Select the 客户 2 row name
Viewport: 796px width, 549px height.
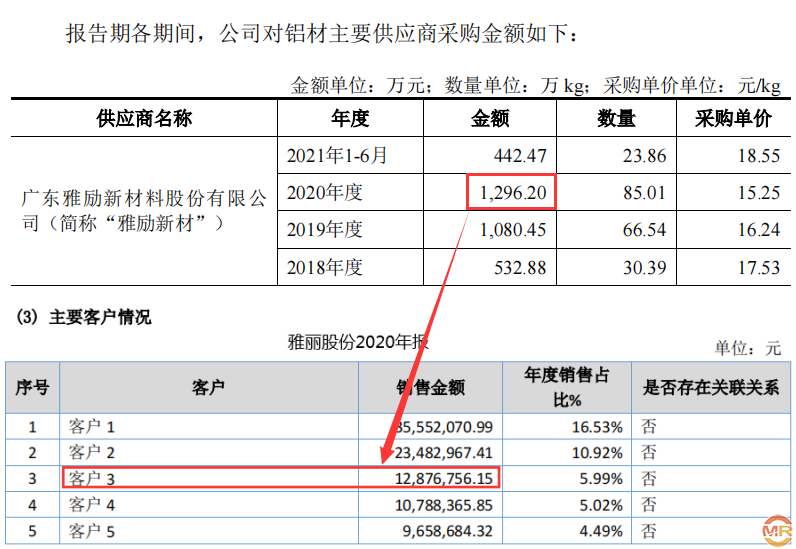click(91, 453)
